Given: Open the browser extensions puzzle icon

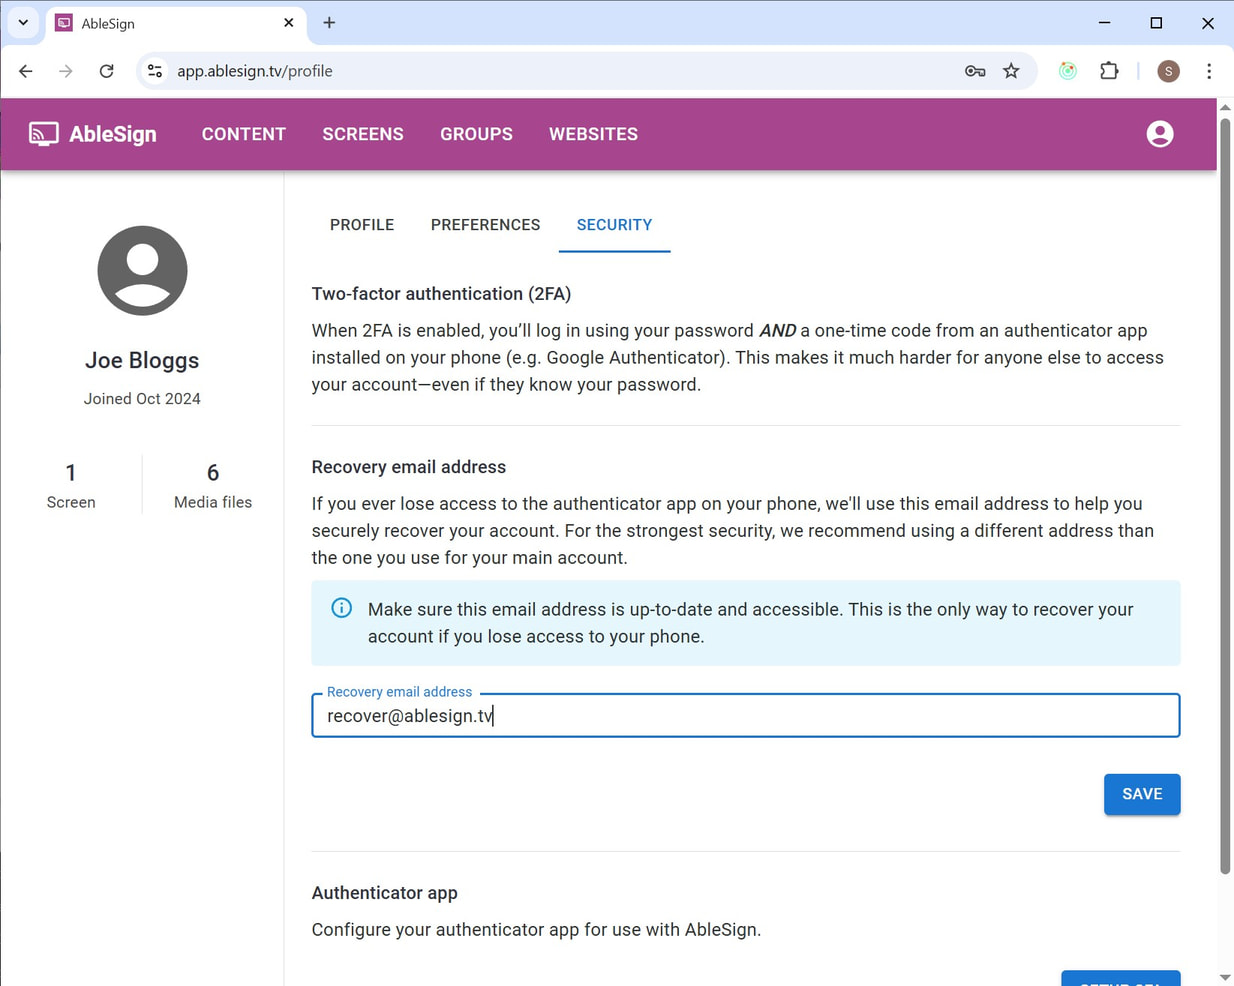Looking at the screenshot, I should [1109, 71].
